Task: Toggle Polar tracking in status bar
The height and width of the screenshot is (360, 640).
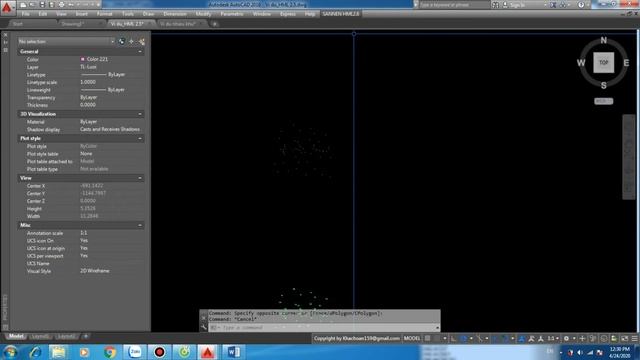Action: (463, 338)
